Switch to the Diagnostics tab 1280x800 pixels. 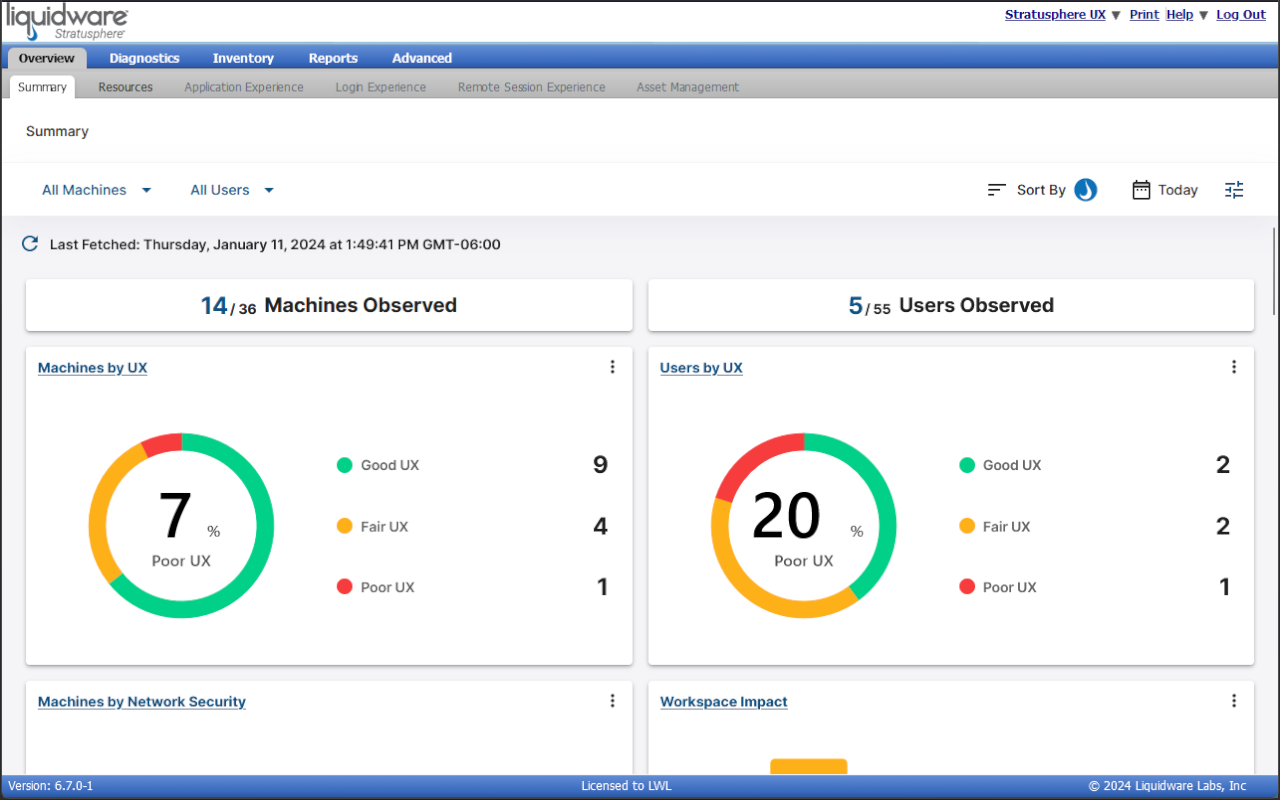pyautogui.click(x=144, y=58)
